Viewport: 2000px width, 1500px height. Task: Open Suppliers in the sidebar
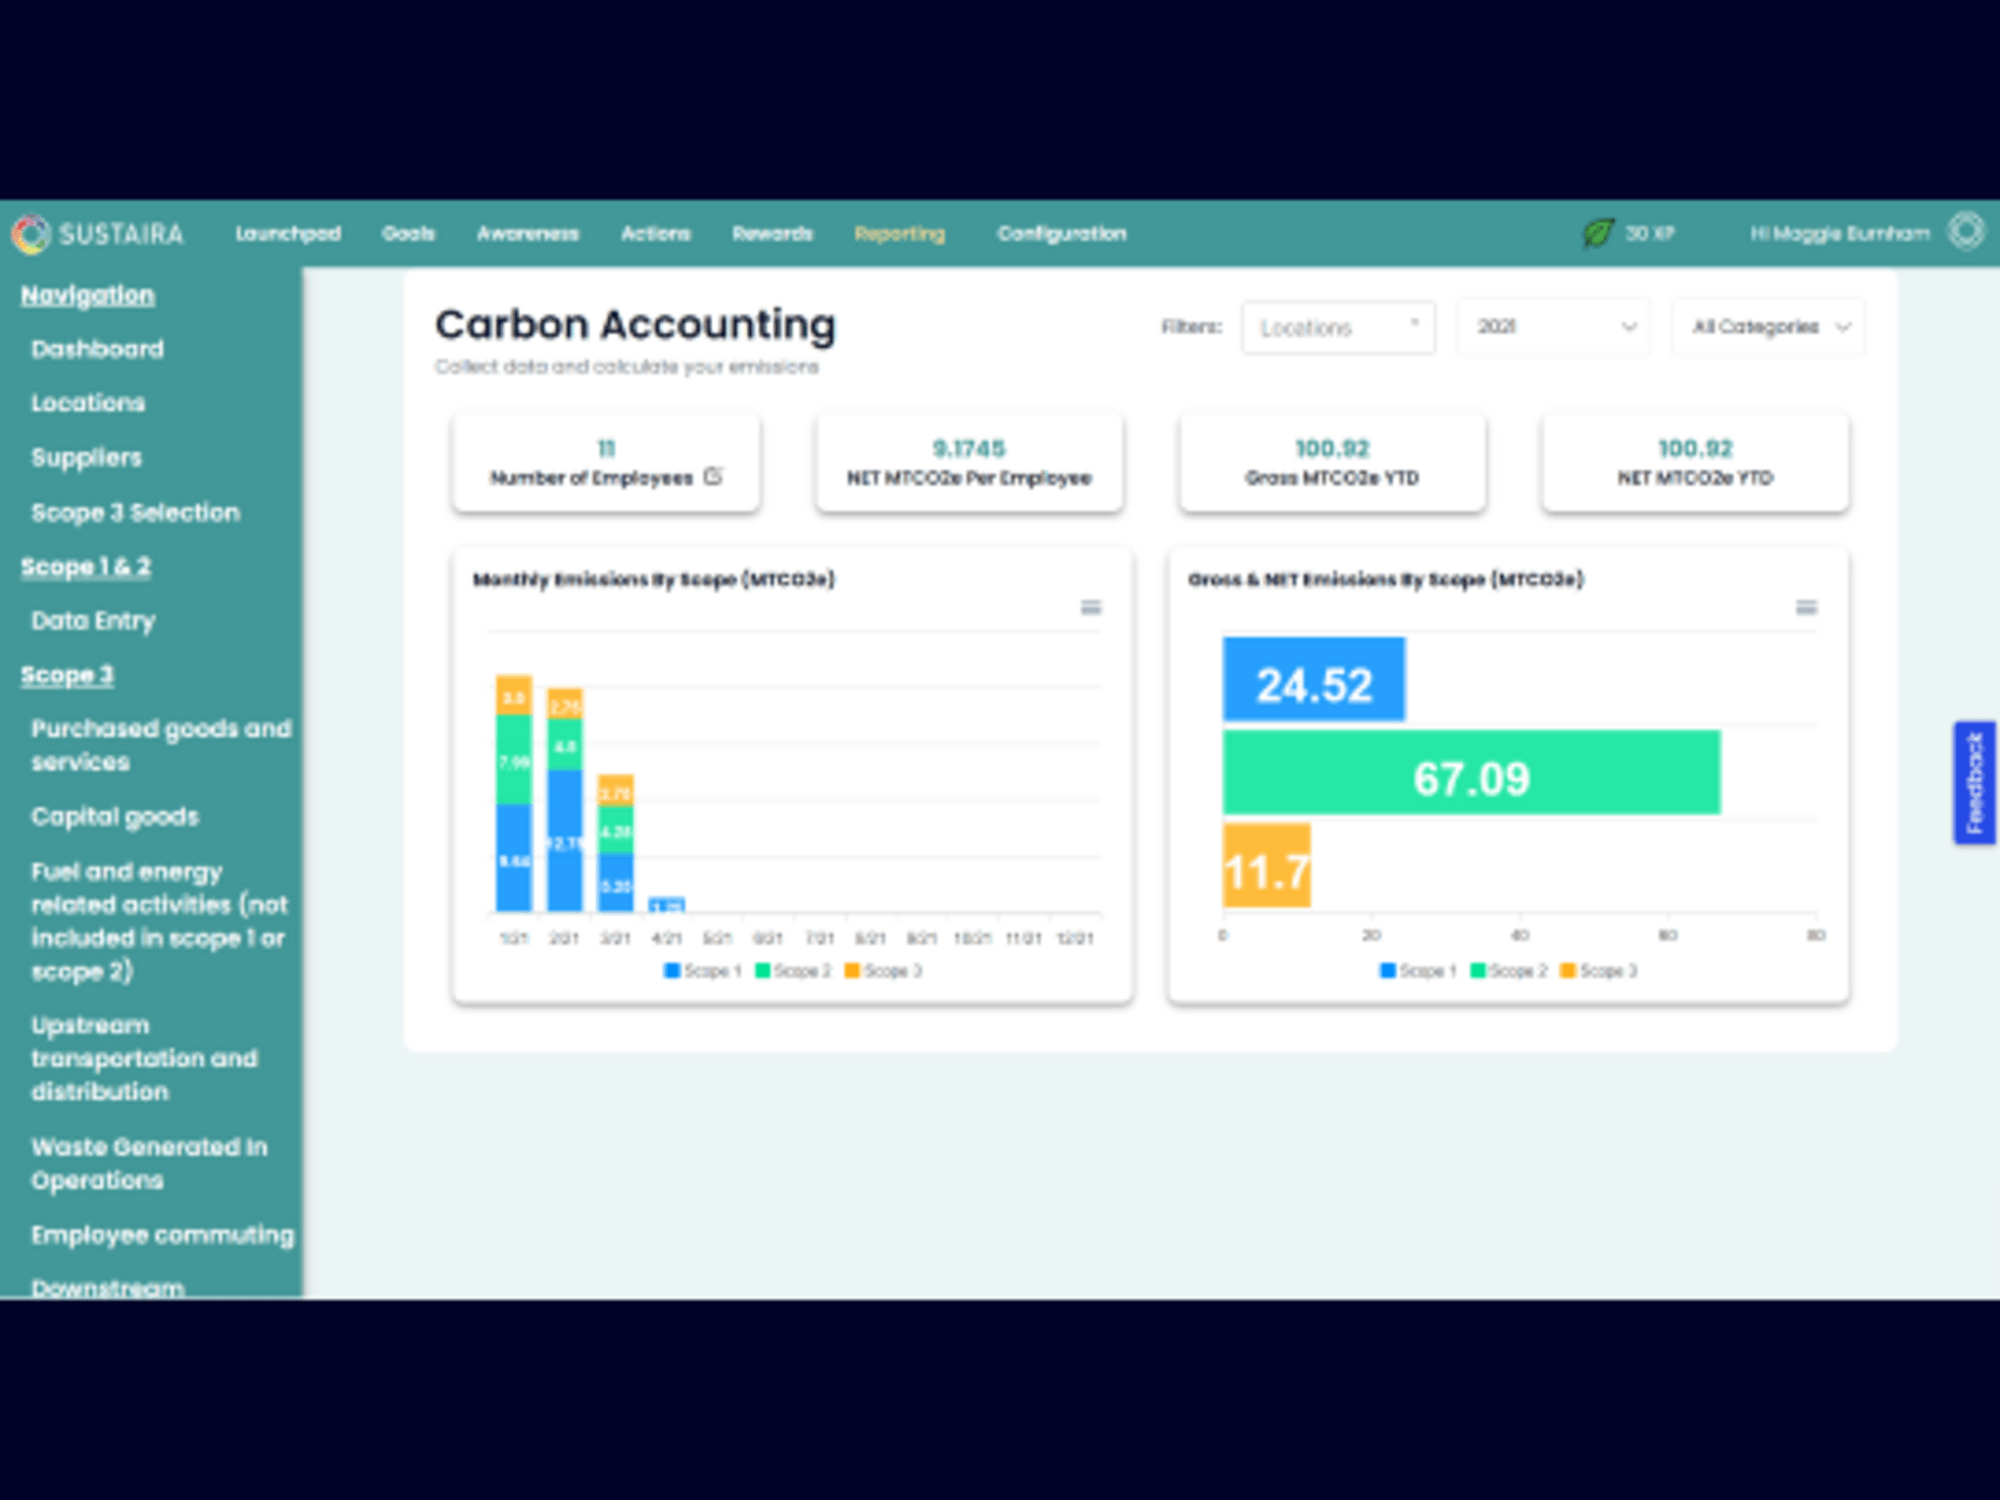click(x=86, y=458)
